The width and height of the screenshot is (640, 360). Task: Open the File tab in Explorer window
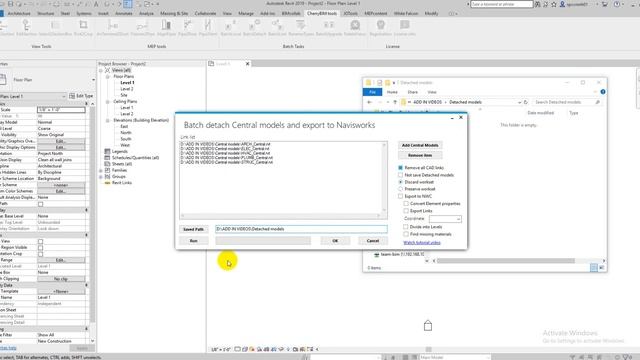[372, 92]
